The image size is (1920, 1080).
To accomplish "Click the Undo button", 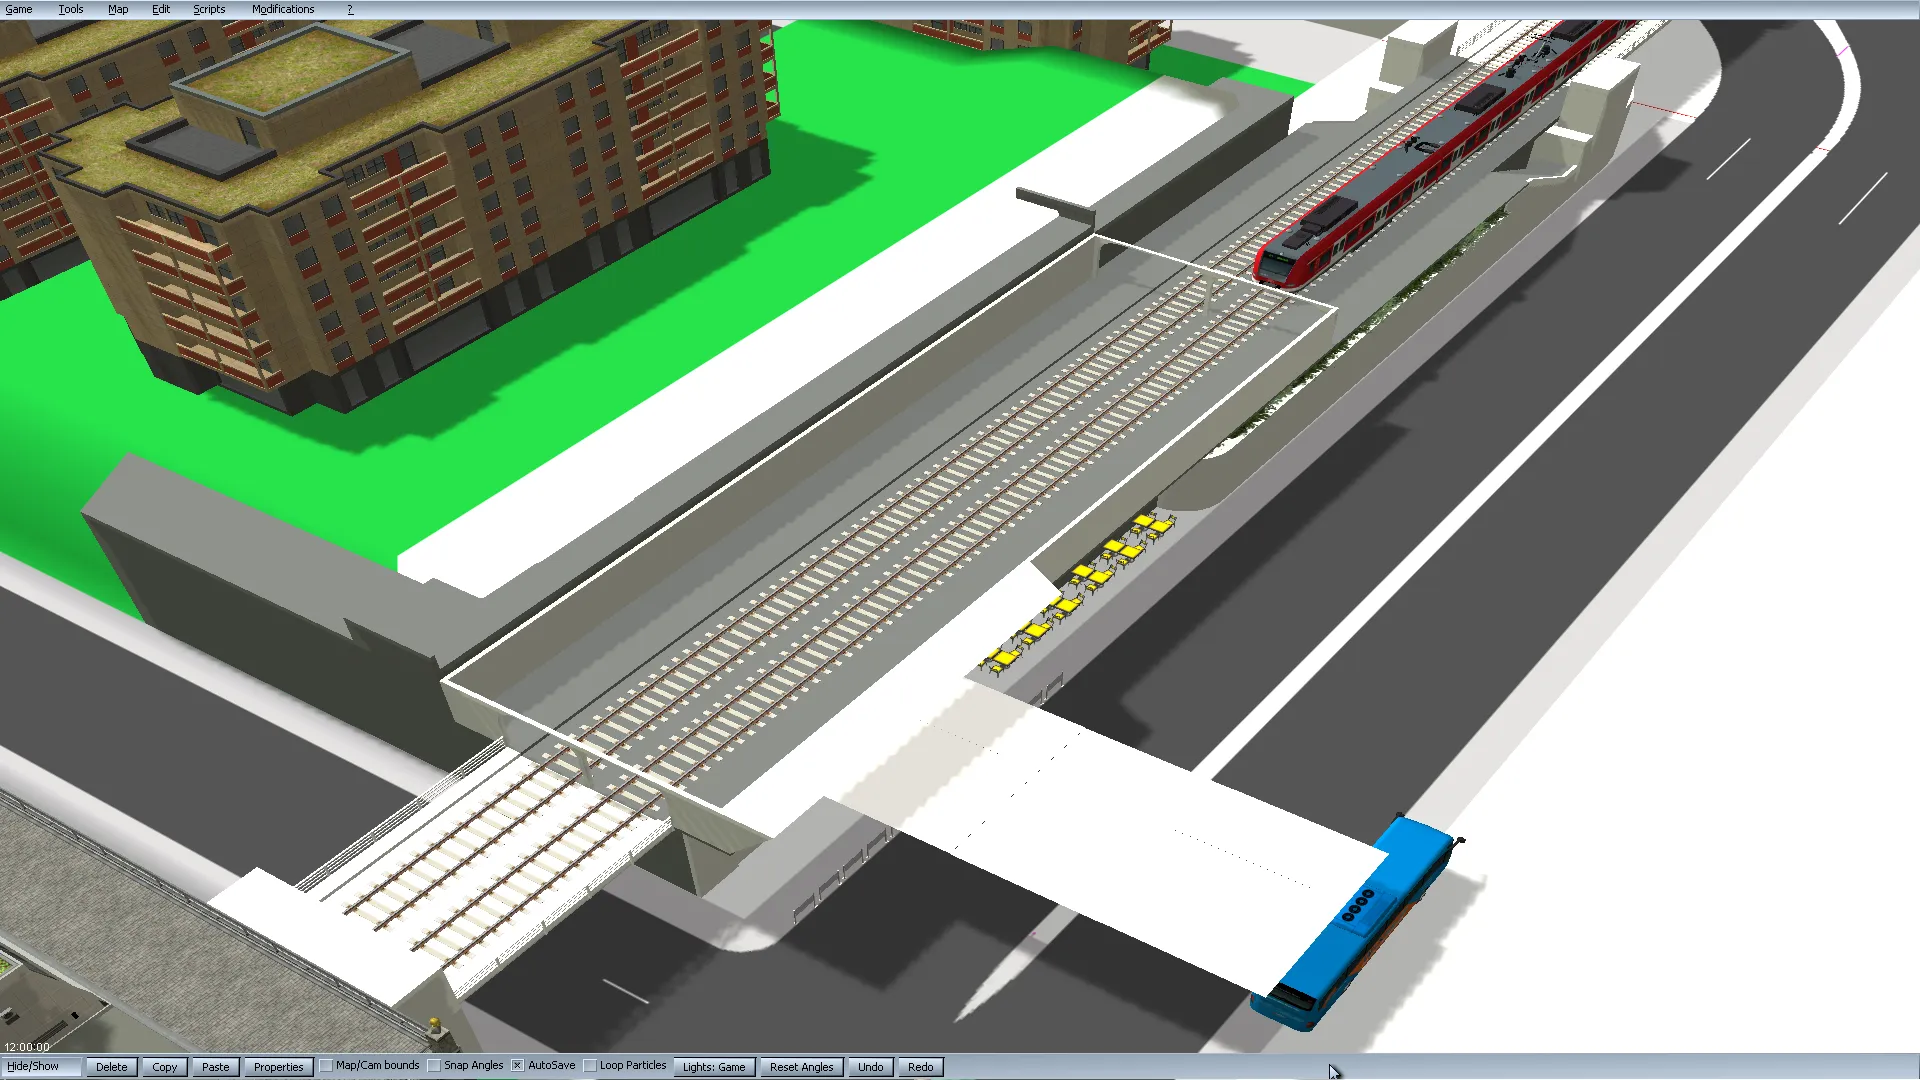I will coord(870,1067).
